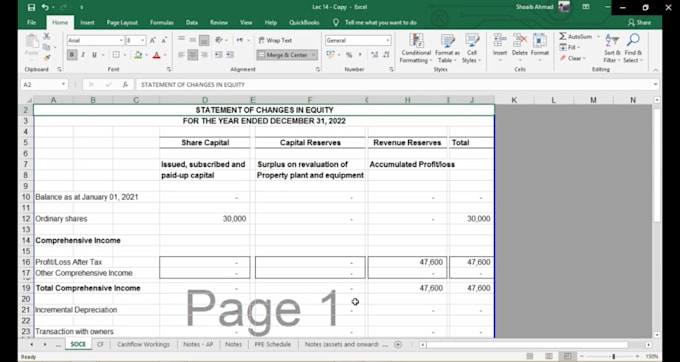Increase font size
680x362 pixels.
click(153, 40)
